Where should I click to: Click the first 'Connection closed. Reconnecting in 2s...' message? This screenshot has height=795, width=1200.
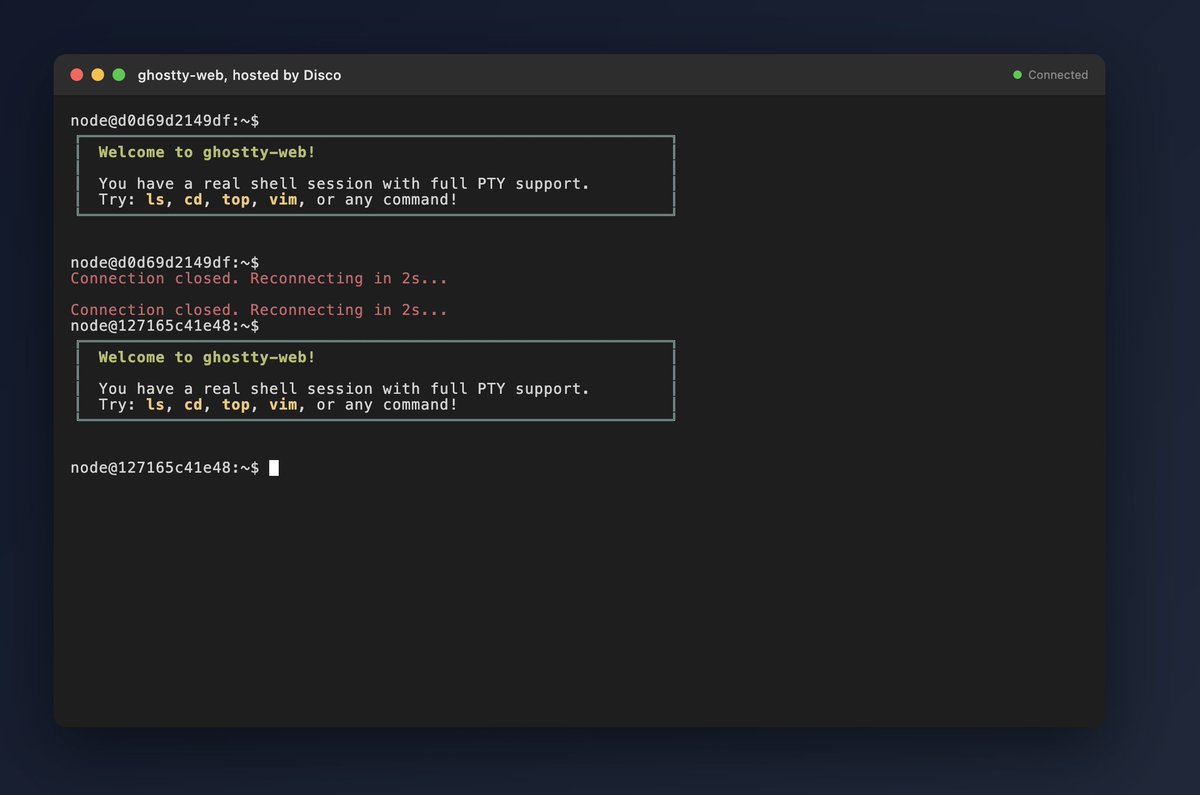coord(259,278)
